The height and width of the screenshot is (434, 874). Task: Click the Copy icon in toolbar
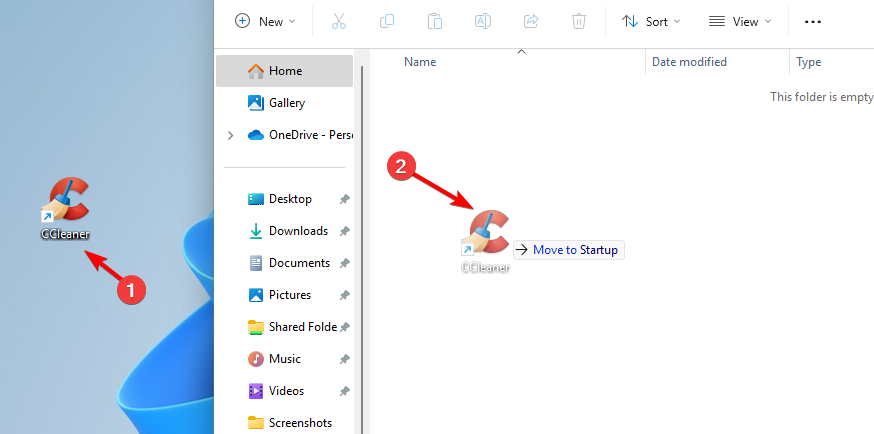click(386, 22)
